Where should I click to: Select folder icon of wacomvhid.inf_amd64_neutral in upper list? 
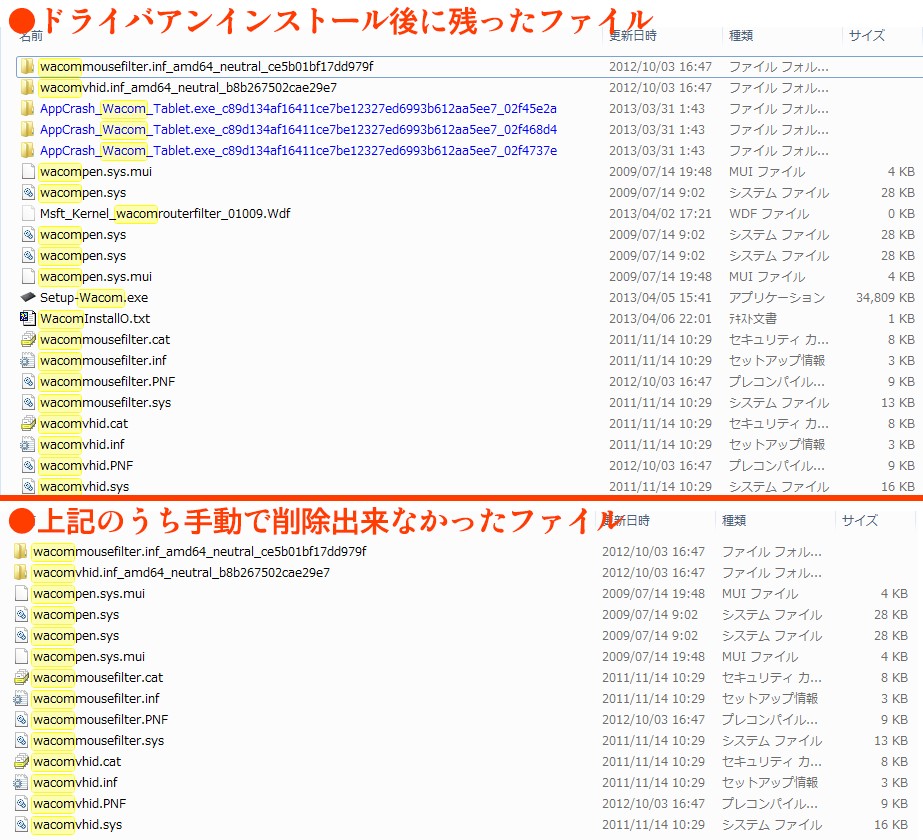click(x=27, y=88)
